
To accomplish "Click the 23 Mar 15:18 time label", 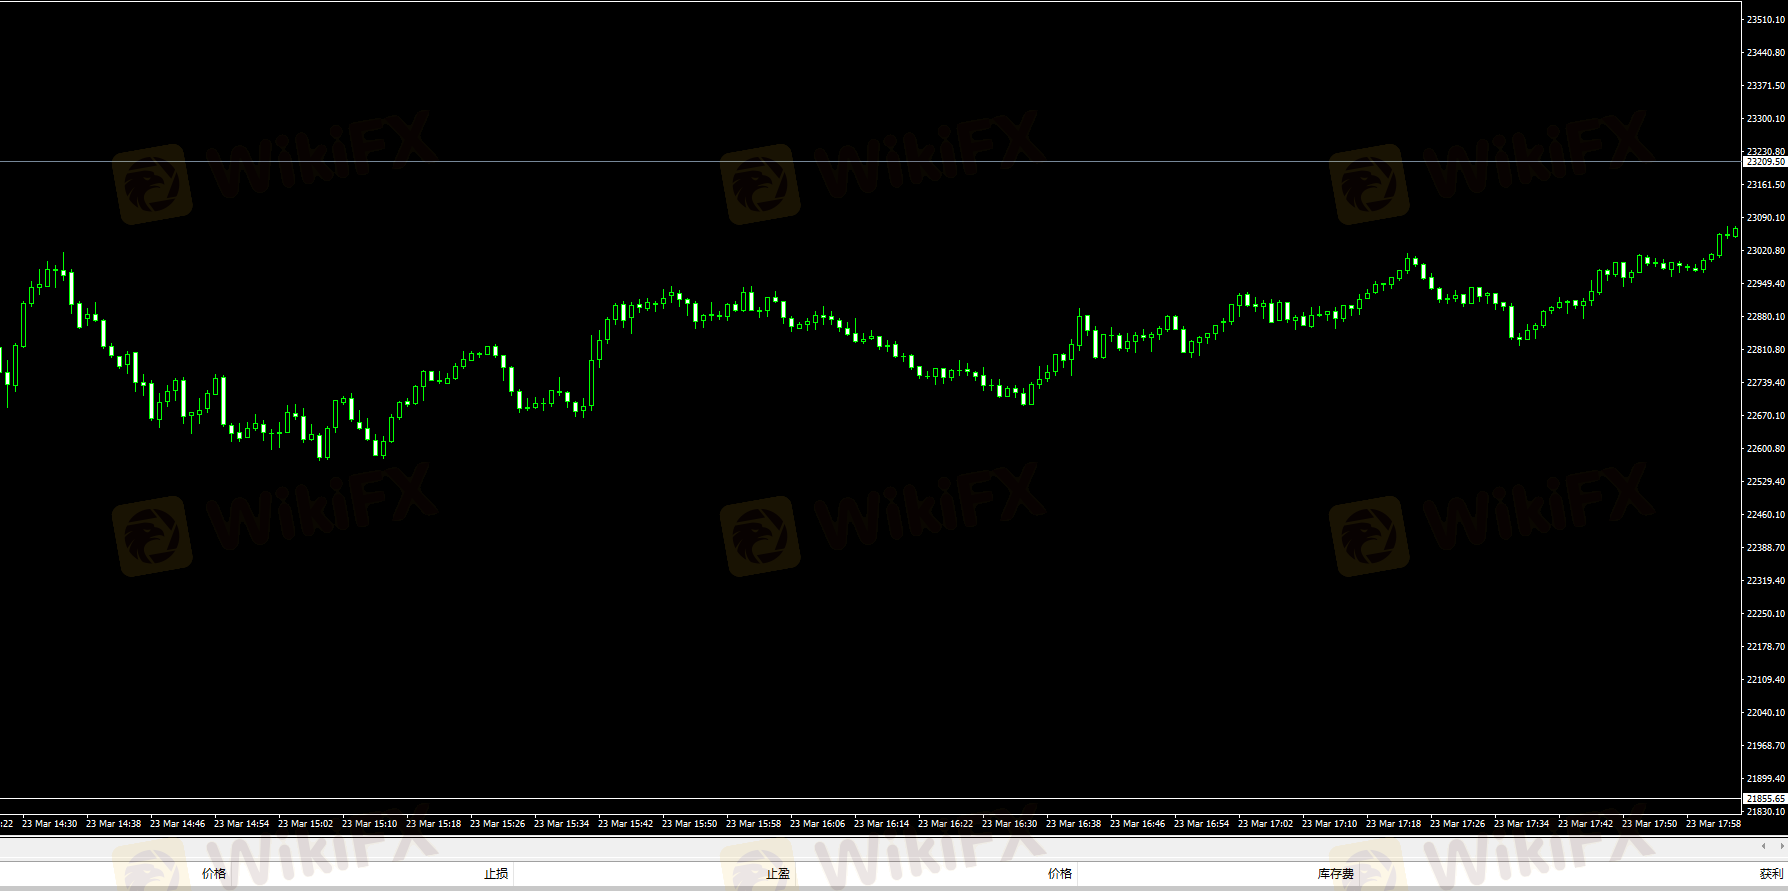I will point(434,824).
